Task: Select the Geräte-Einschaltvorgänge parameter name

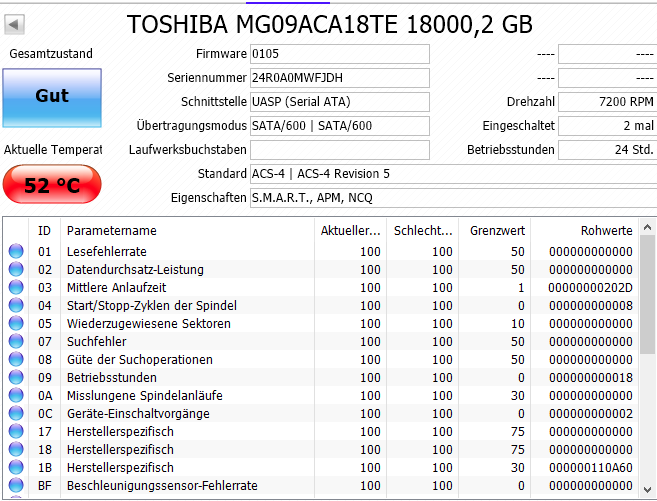Action: (138, 413)
